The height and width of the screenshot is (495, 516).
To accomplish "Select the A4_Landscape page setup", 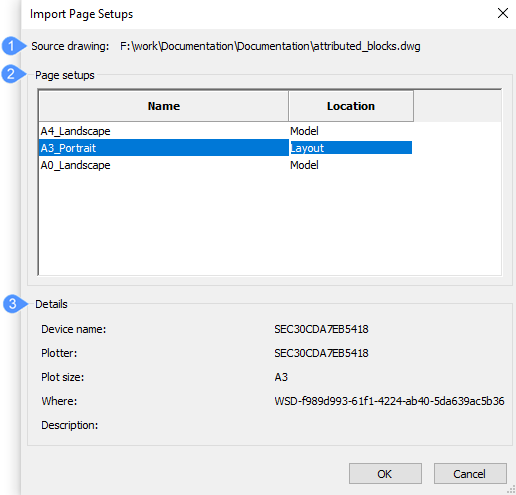I will coord(75,131).
